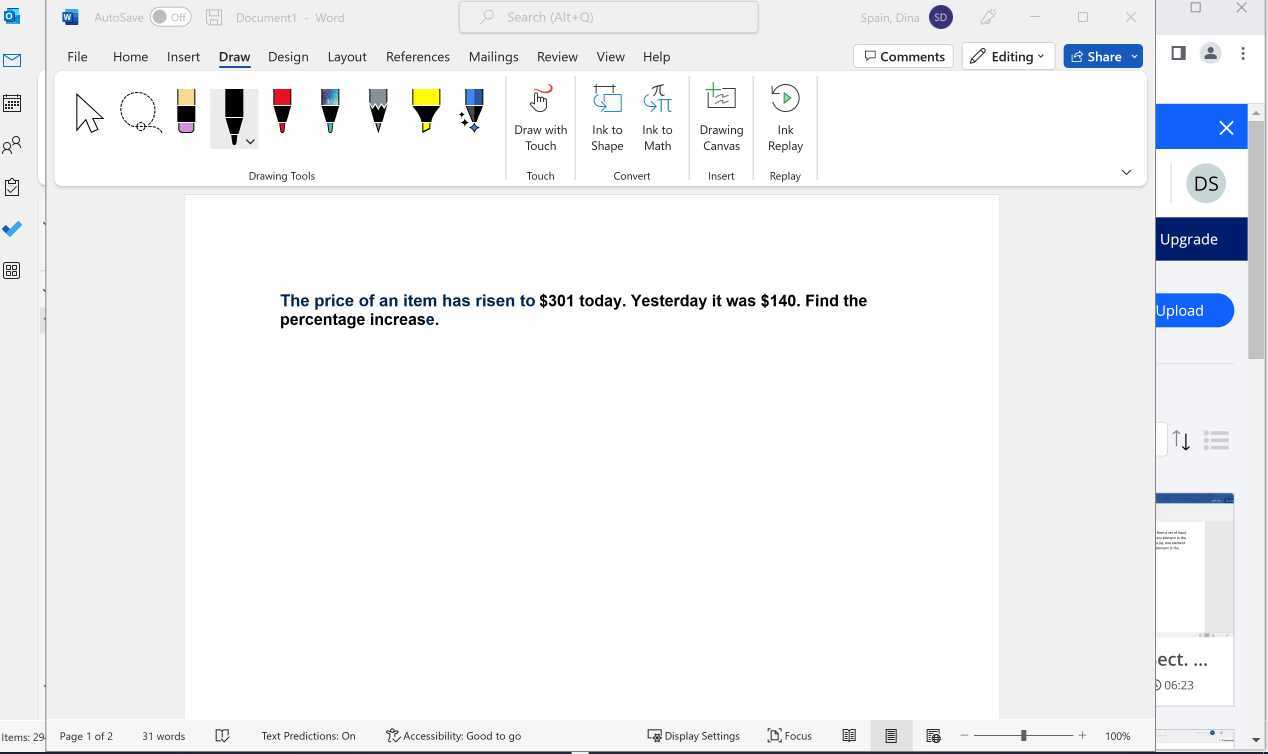Pick the blue Action Pen

[x=472, y=111]
